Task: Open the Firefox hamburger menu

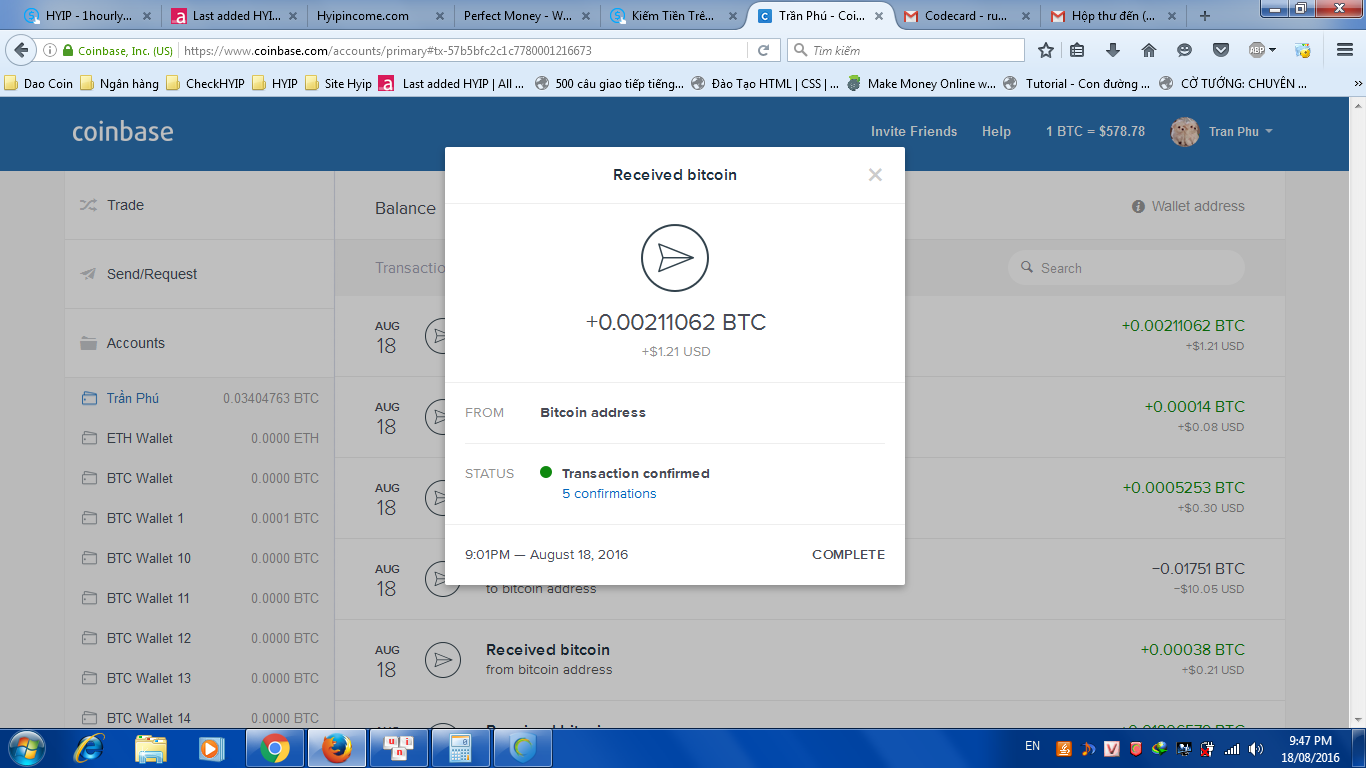Action: tap(1345, 50)
